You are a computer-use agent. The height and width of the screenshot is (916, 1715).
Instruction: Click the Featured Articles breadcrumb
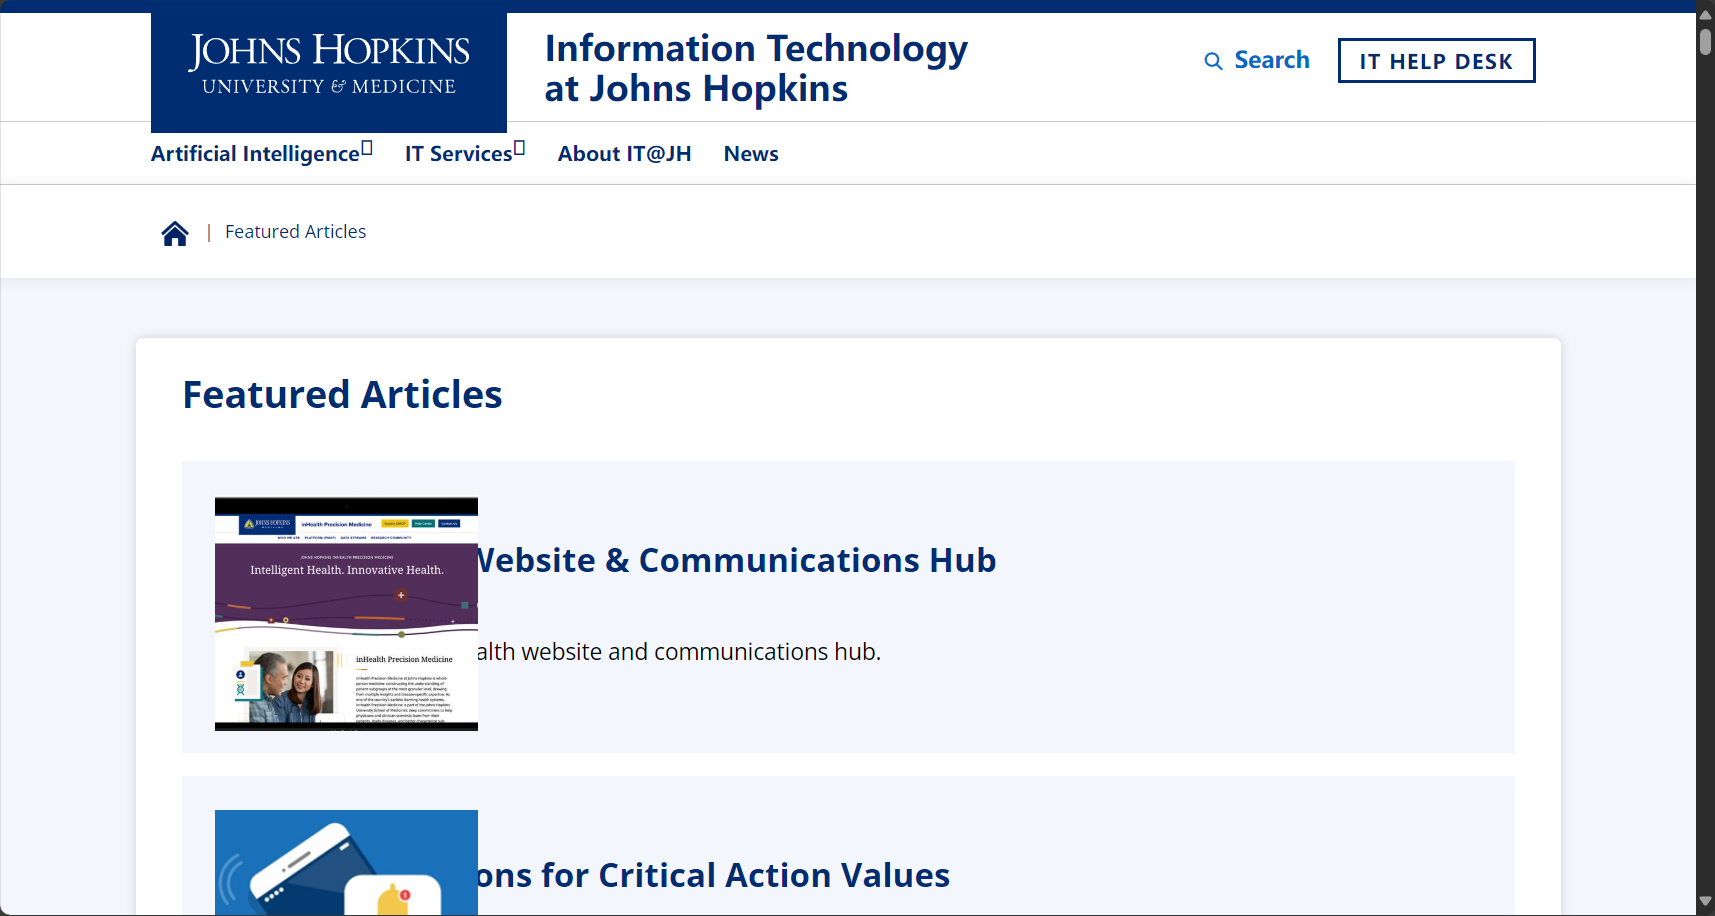[295, 231]
